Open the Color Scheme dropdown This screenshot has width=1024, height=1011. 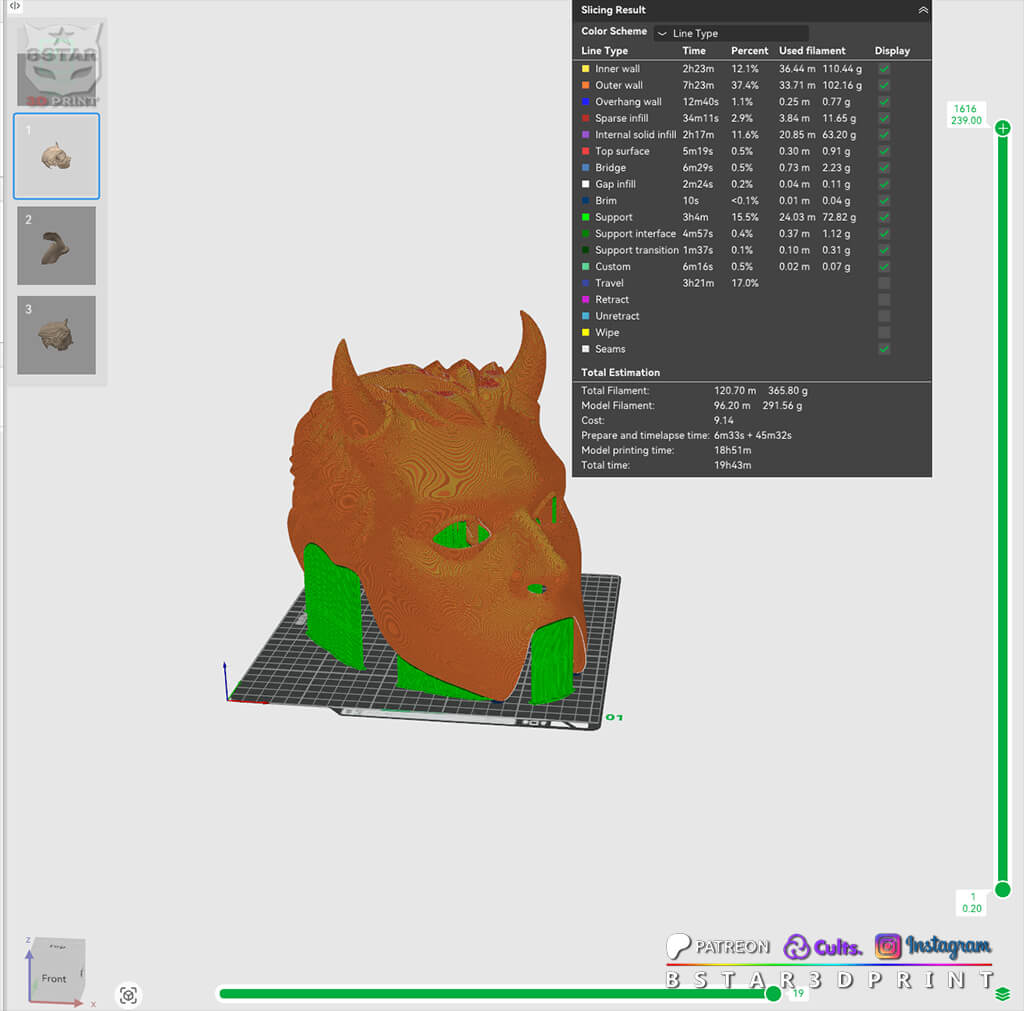pos(731,33)
